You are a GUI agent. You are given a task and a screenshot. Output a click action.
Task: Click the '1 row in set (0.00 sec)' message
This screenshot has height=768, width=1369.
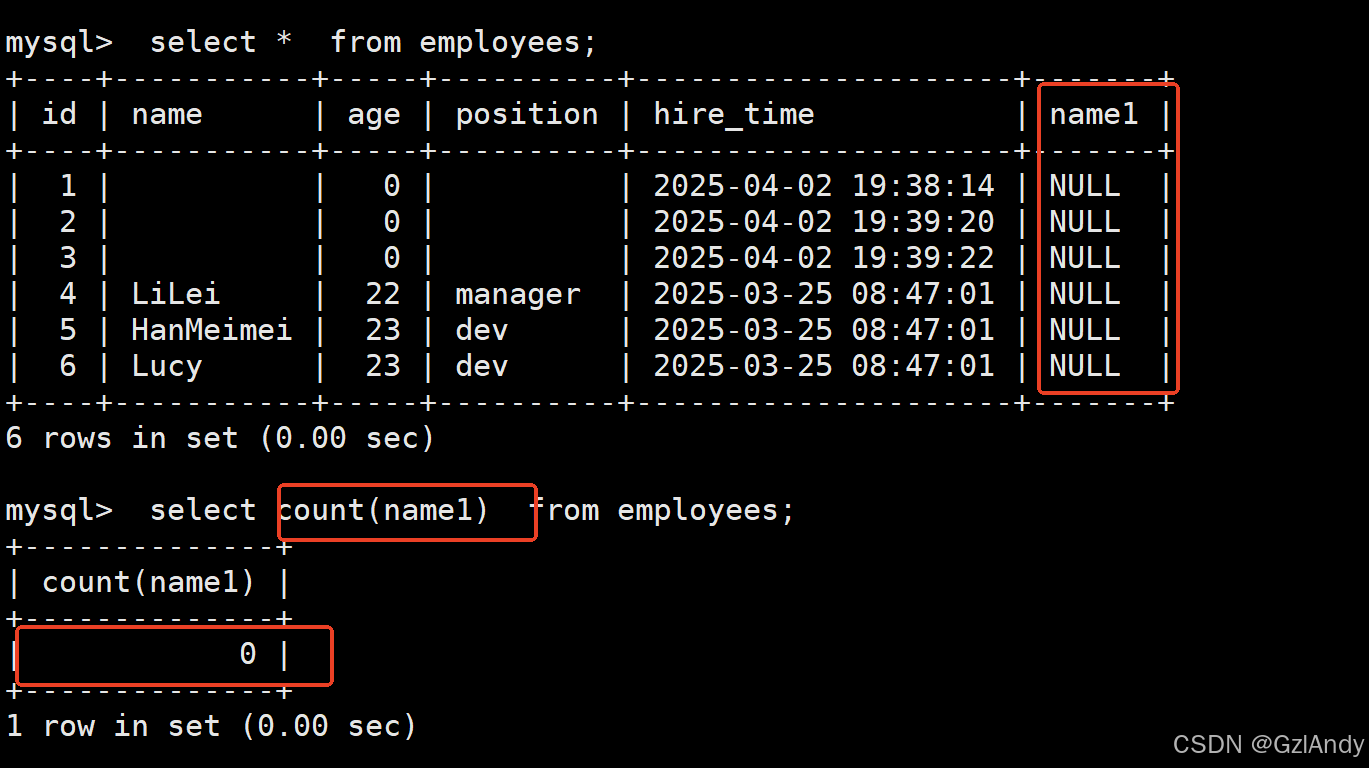211,726
